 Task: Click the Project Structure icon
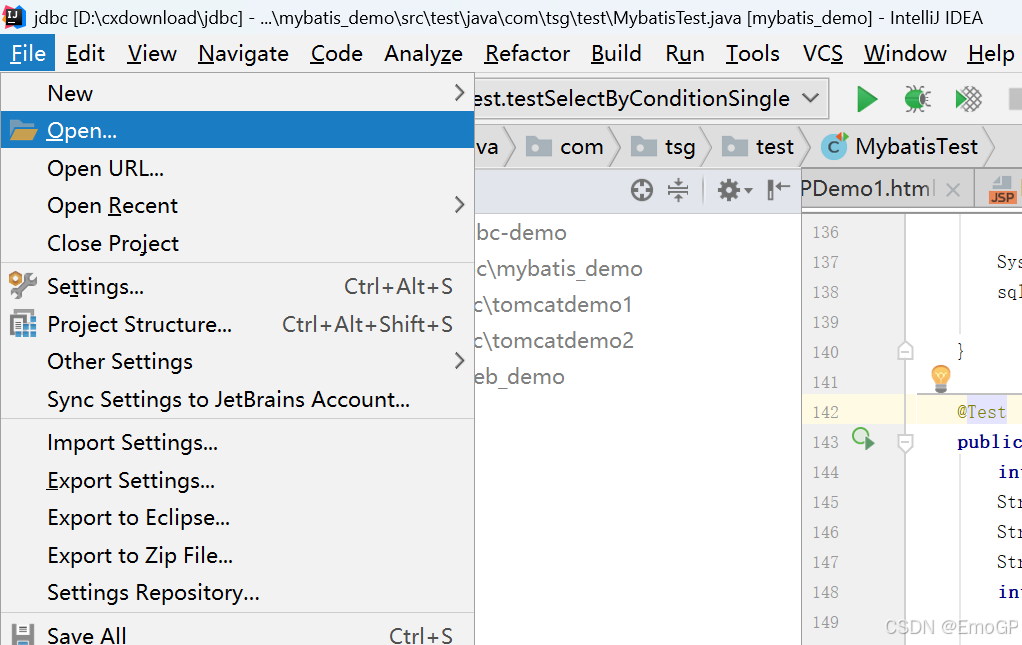tap(23, 323)
